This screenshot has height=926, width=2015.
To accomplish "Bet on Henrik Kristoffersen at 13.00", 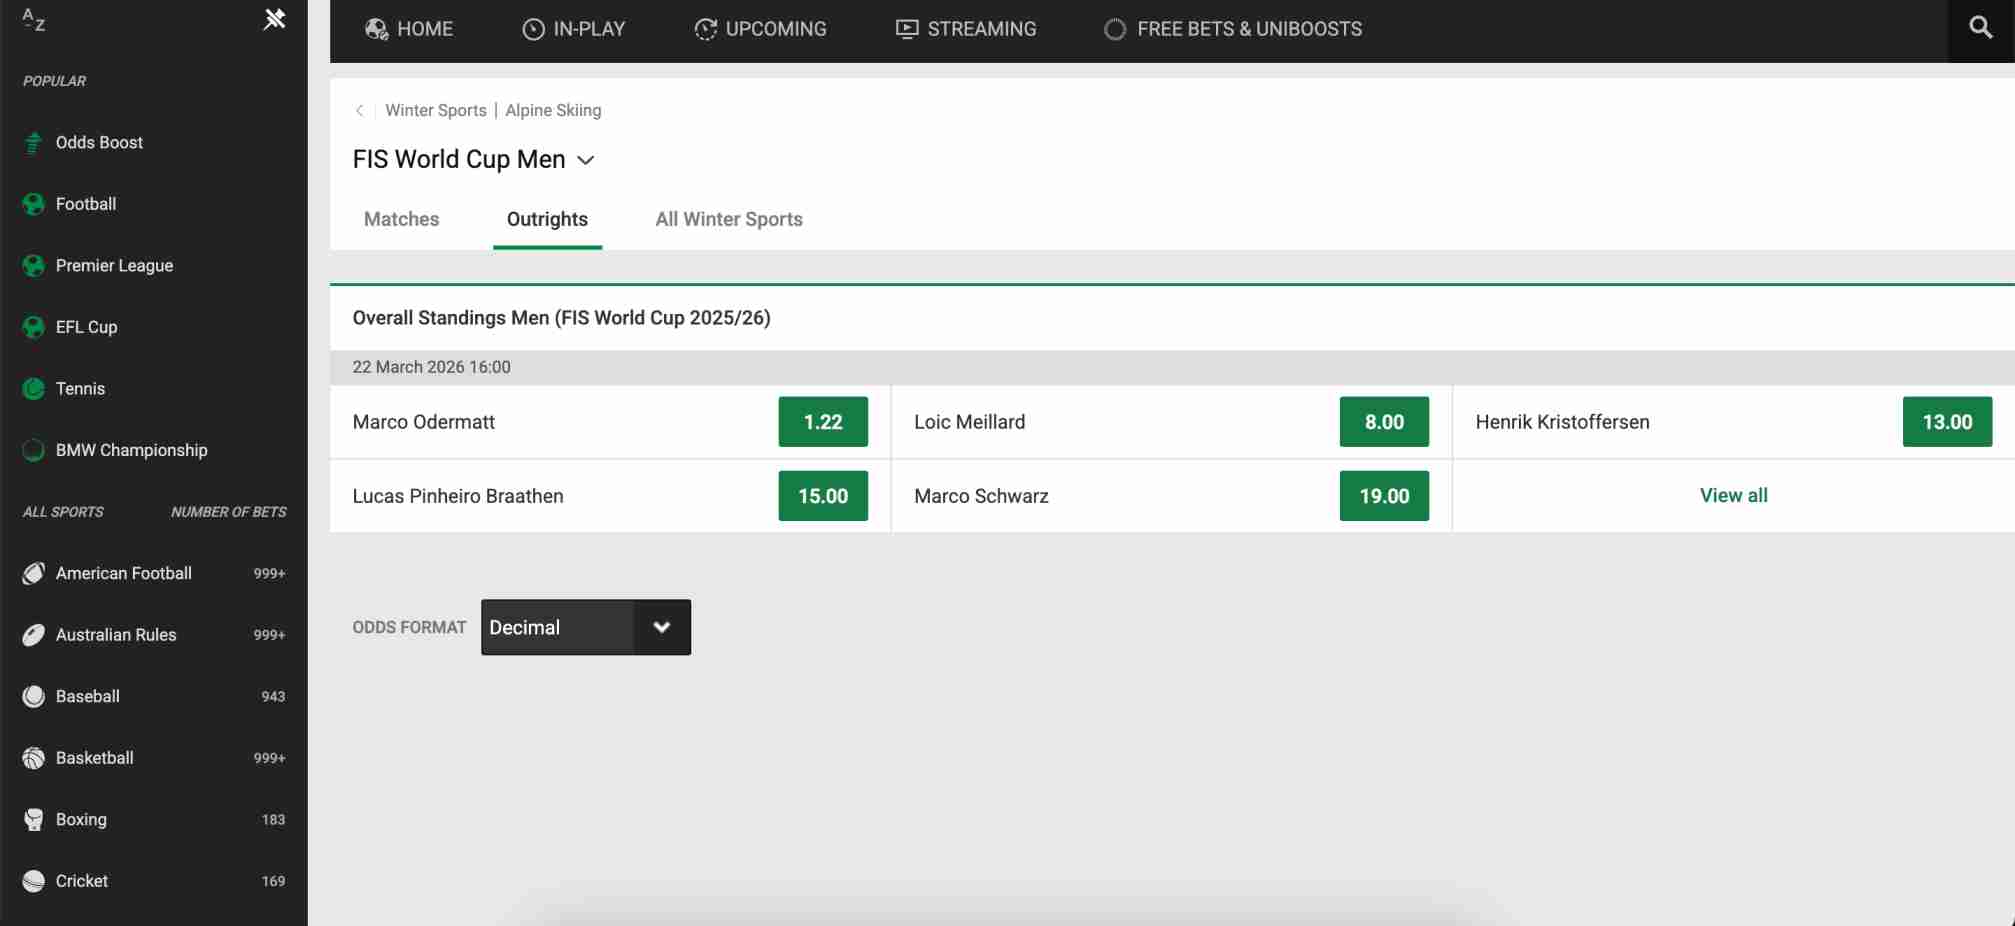I will pos(1947,422).
